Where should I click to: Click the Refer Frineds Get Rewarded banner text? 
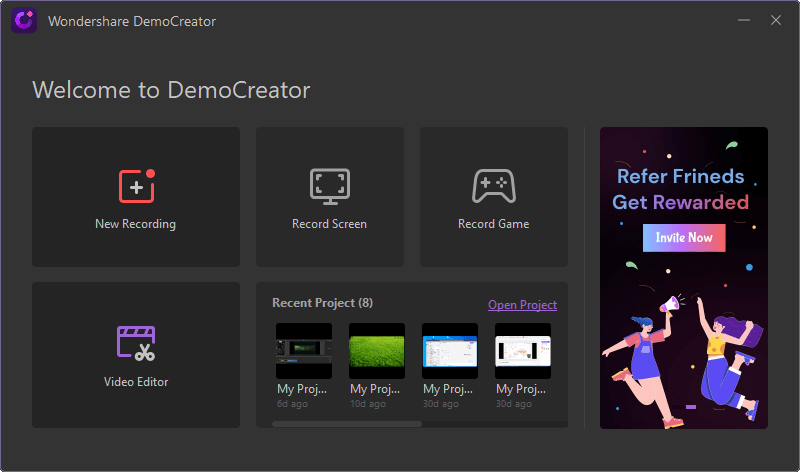[681, 189]
